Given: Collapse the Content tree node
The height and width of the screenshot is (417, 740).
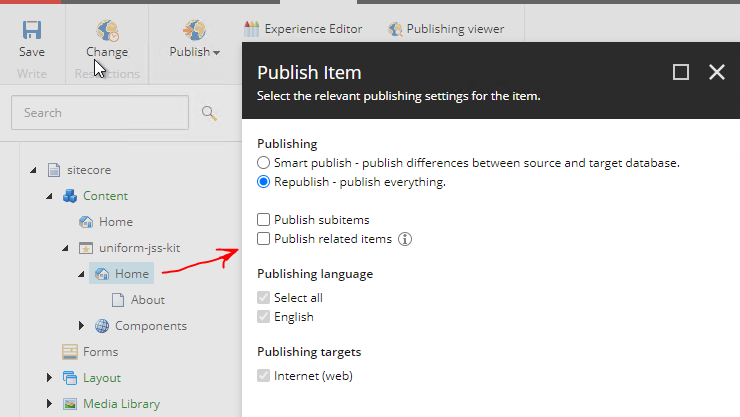Looking at the screenshot, I should coord(49,196).
